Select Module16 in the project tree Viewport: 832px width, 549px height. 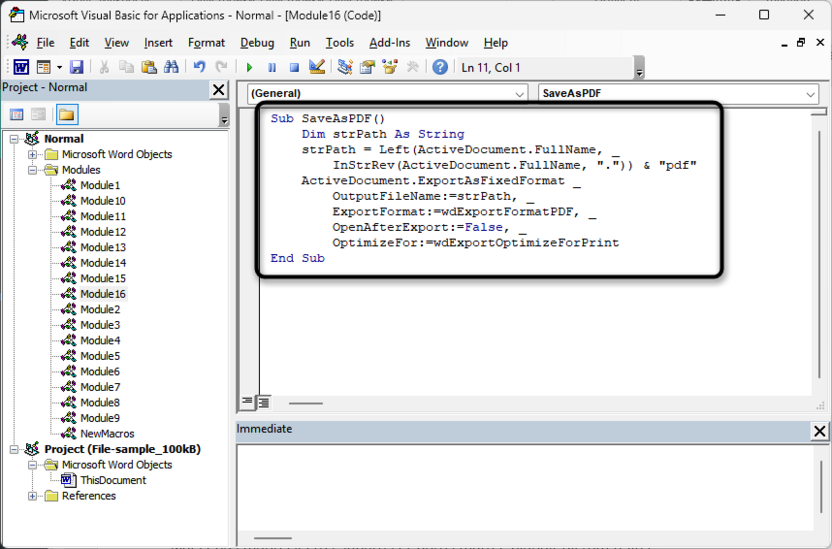coord(103,294)
